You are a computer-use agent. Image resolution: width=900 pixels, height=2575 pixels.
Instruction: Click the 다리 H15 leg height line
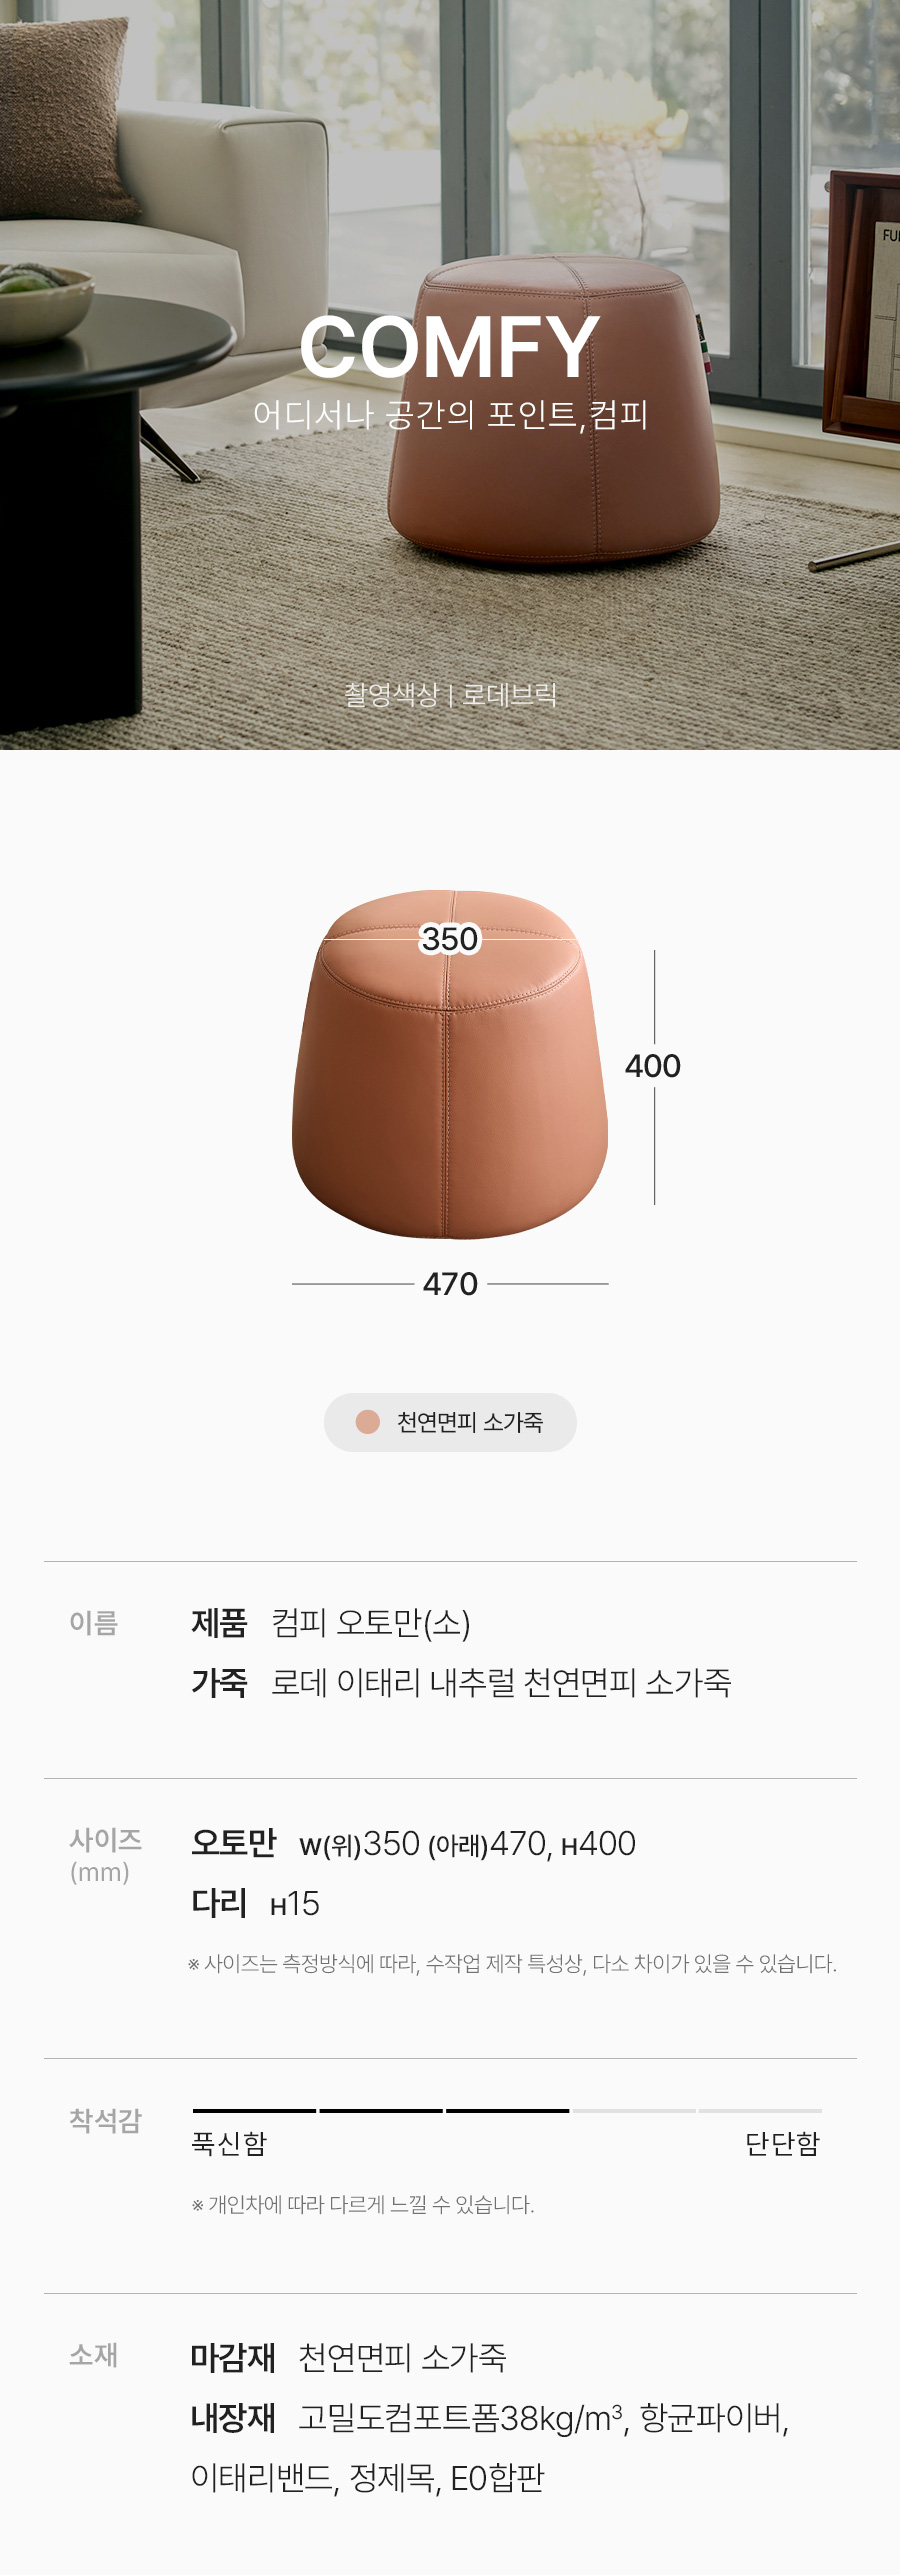tap(255, 1903)
